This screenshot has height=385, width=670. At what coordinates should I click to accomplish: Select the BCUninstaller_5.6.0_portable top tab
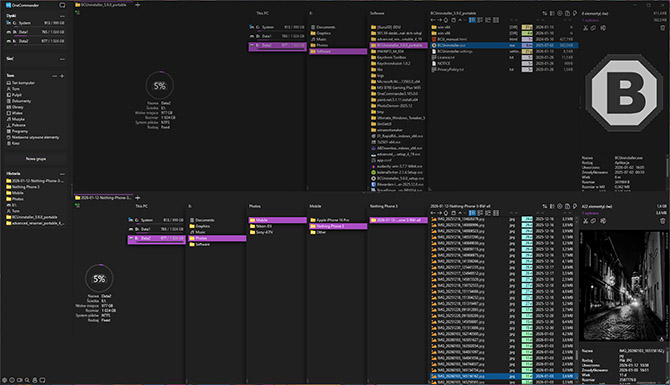tap(103, 5)
